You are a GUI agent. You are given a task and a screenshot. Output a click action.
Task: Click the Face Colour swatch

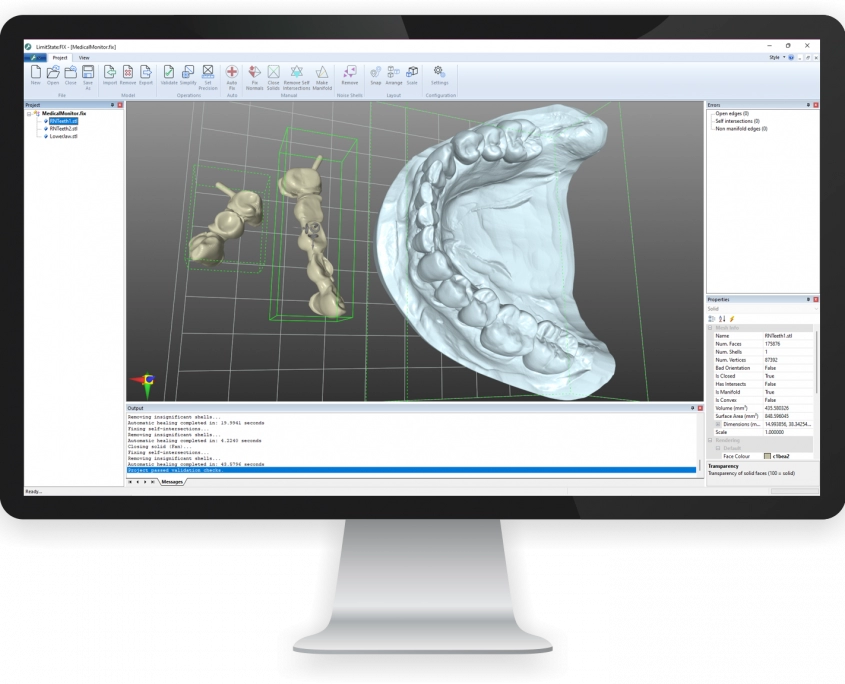tap(768, 456)
